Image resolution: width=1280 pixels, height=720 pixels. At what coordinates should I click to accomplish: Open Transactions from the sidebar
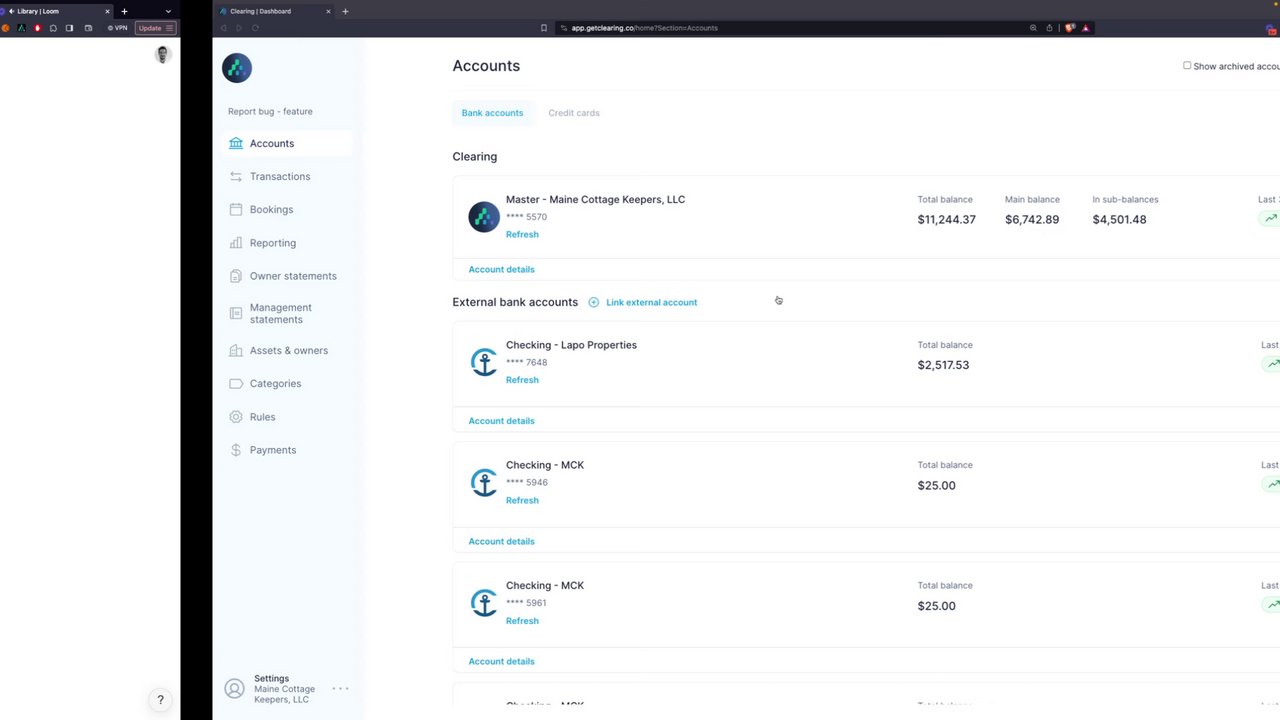tap(279, 177)
